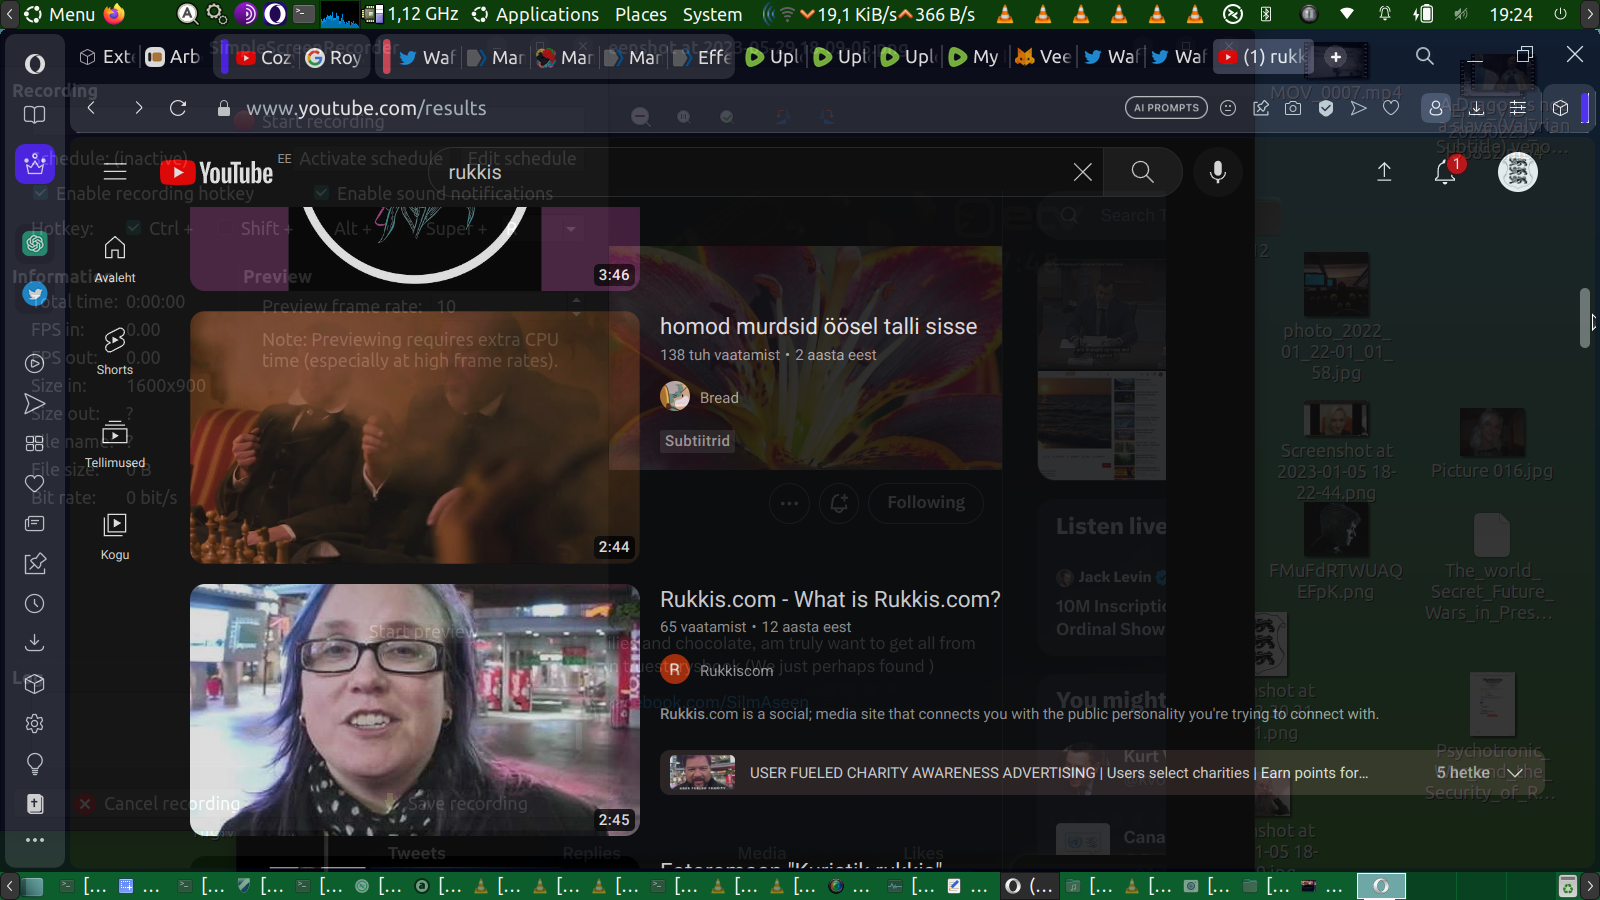Open ChatGPT in the Opera sidebar
Image resolution: width=1600 pixels, height=900 pixels.
pyautogui.click(x=35, y=243)
